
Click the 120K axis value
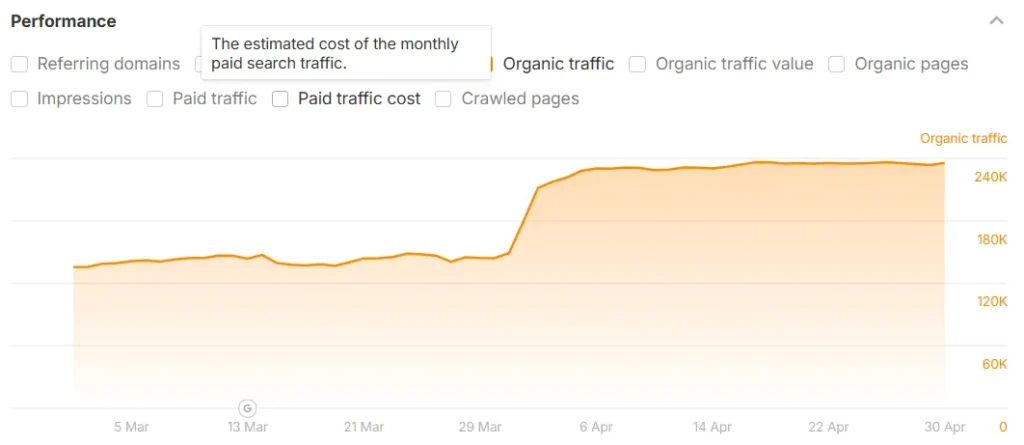pos(991,301)
